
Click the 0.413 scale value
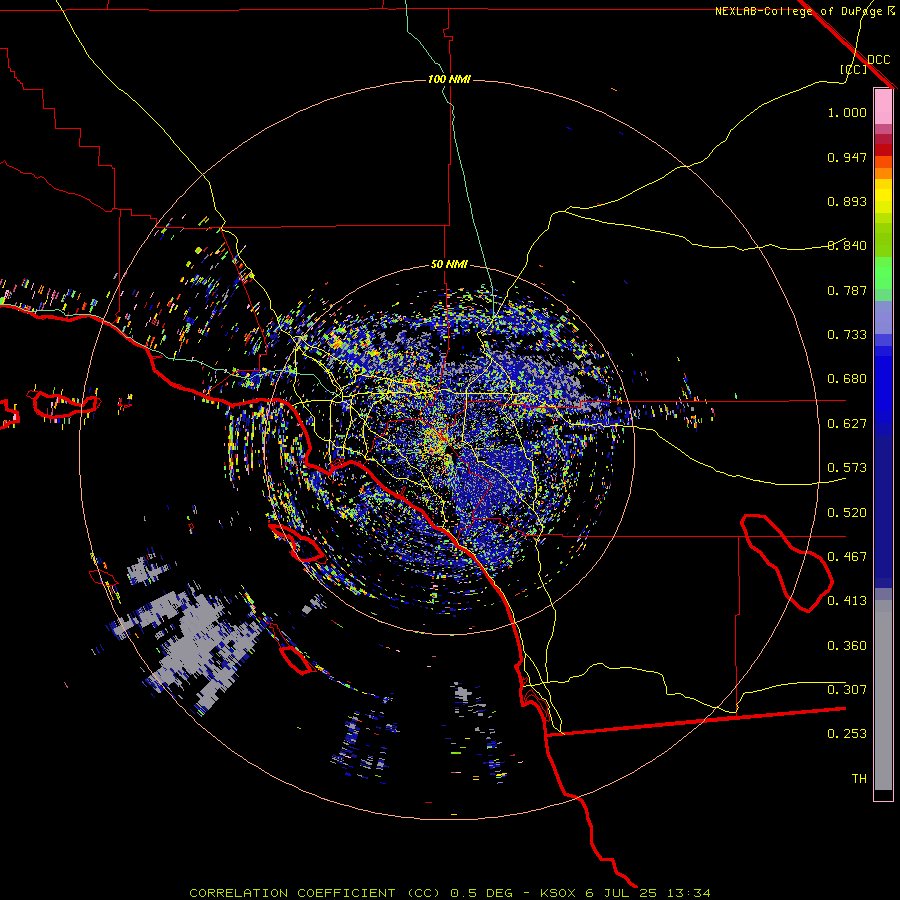pos(847,601)
